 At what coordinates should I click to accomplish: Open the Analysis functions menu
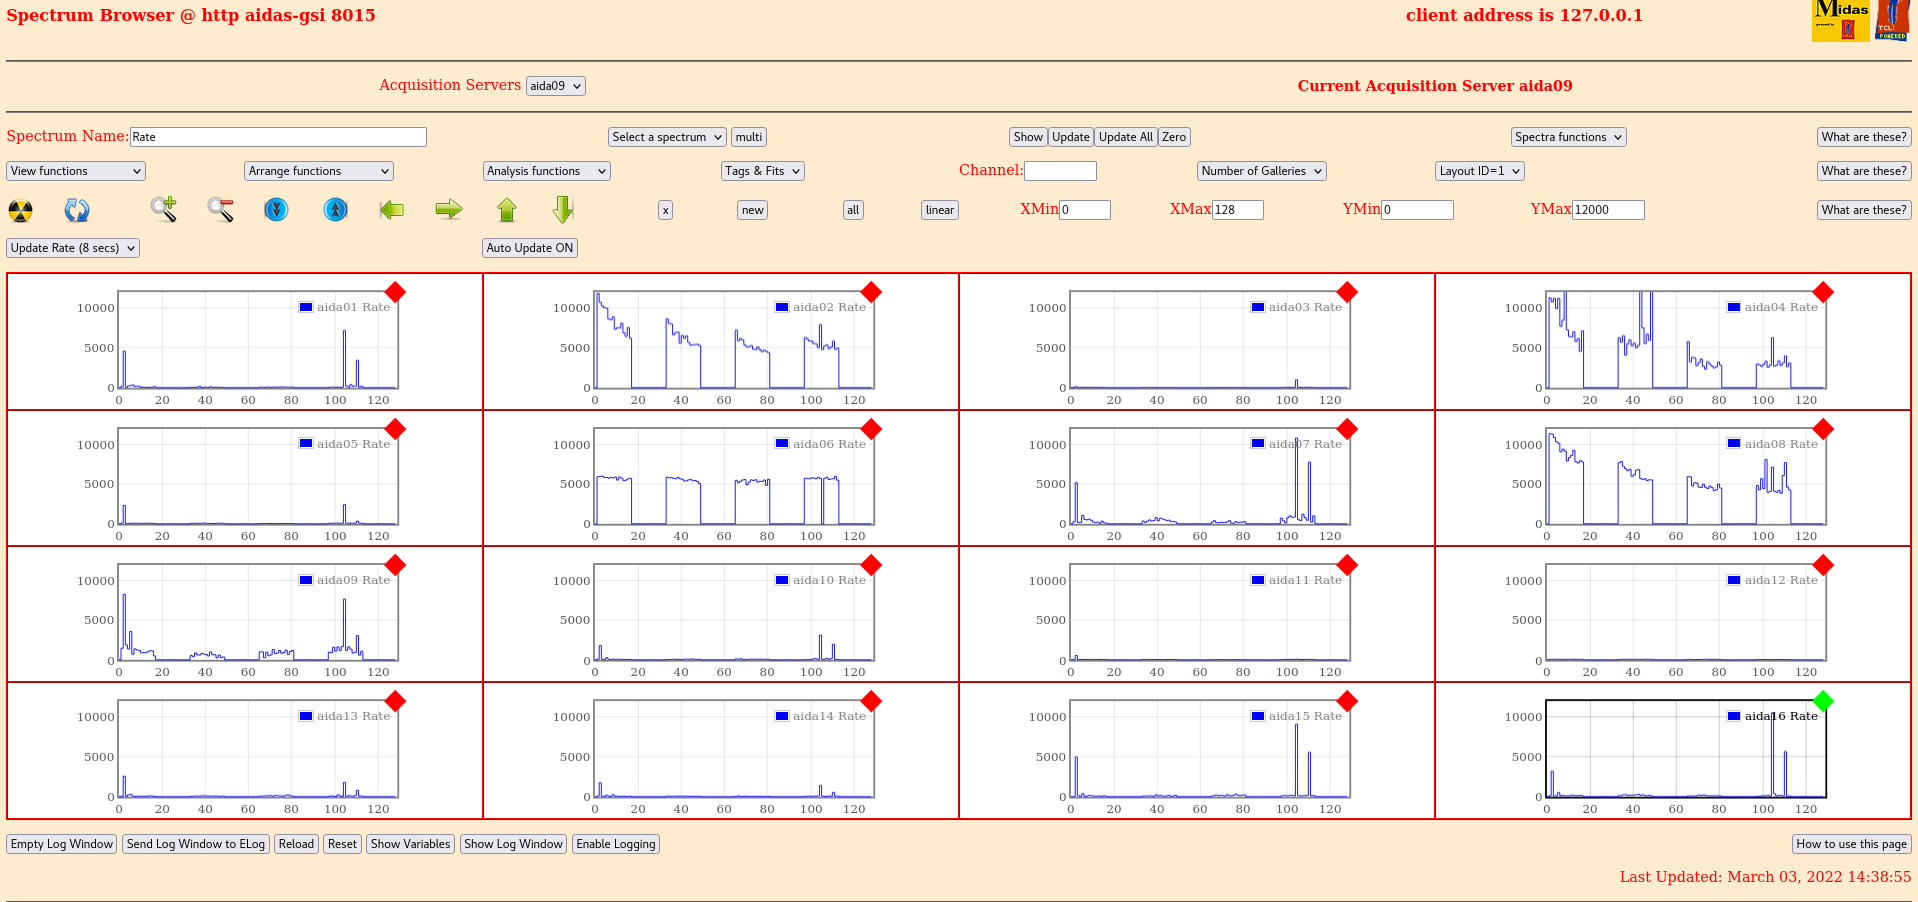click(x=546, y=171)
